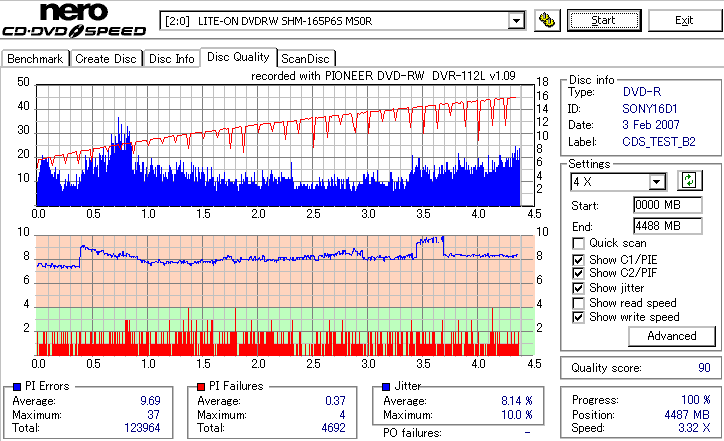Uncheck Show C2/PIF
Image resolution: width=724 pixels, height=441 pixels.
pos(578,273)
